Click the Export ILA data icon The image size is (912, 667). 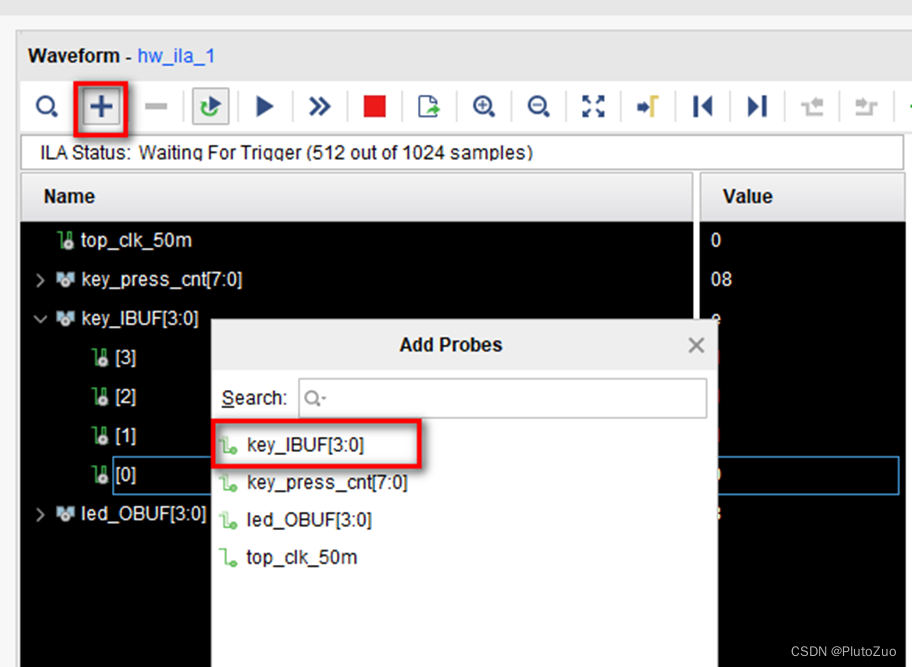427,106
